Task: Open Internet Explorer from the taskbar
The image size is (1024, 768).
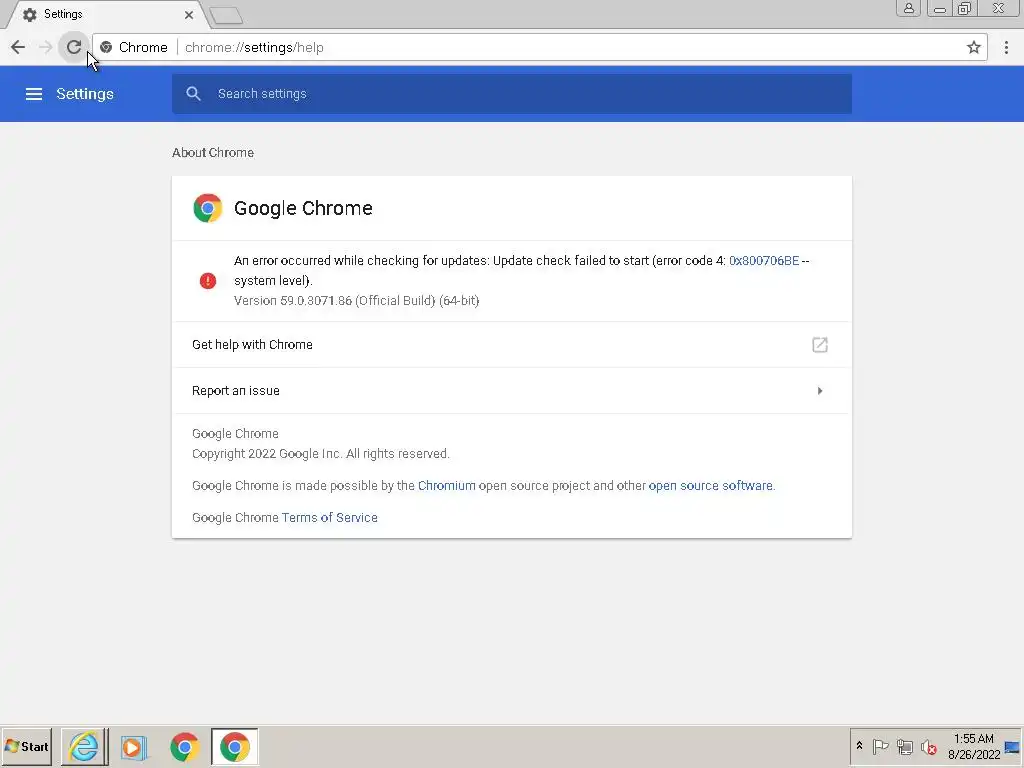Action: [84, 746]
